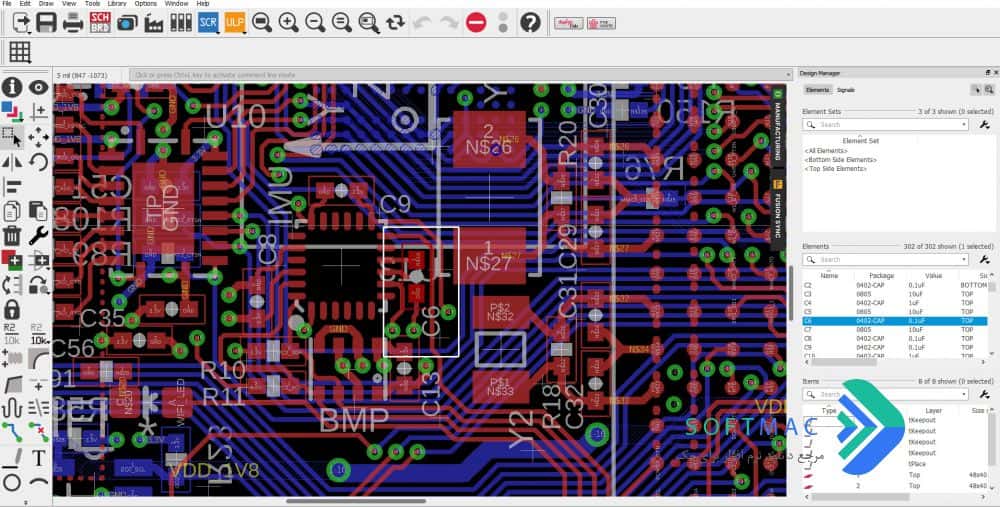Select the Delete trash can tool
Viewport: 1000px width, 507px height.
[x=11, y=235]
